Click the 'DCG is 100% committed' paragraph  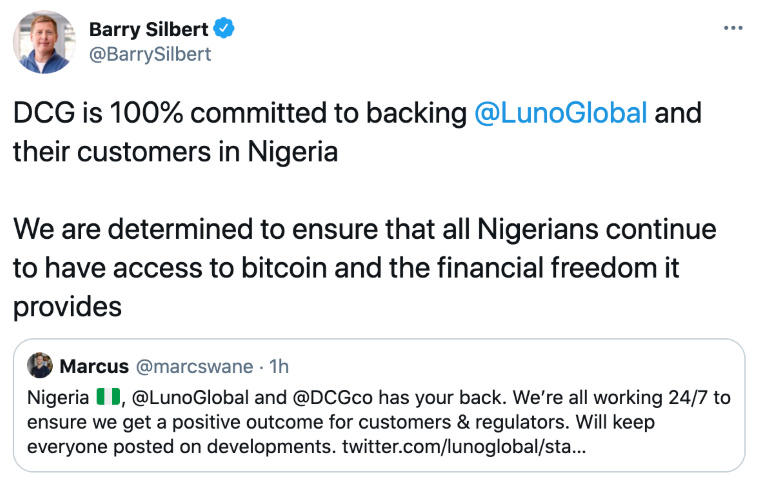point(240,113)
